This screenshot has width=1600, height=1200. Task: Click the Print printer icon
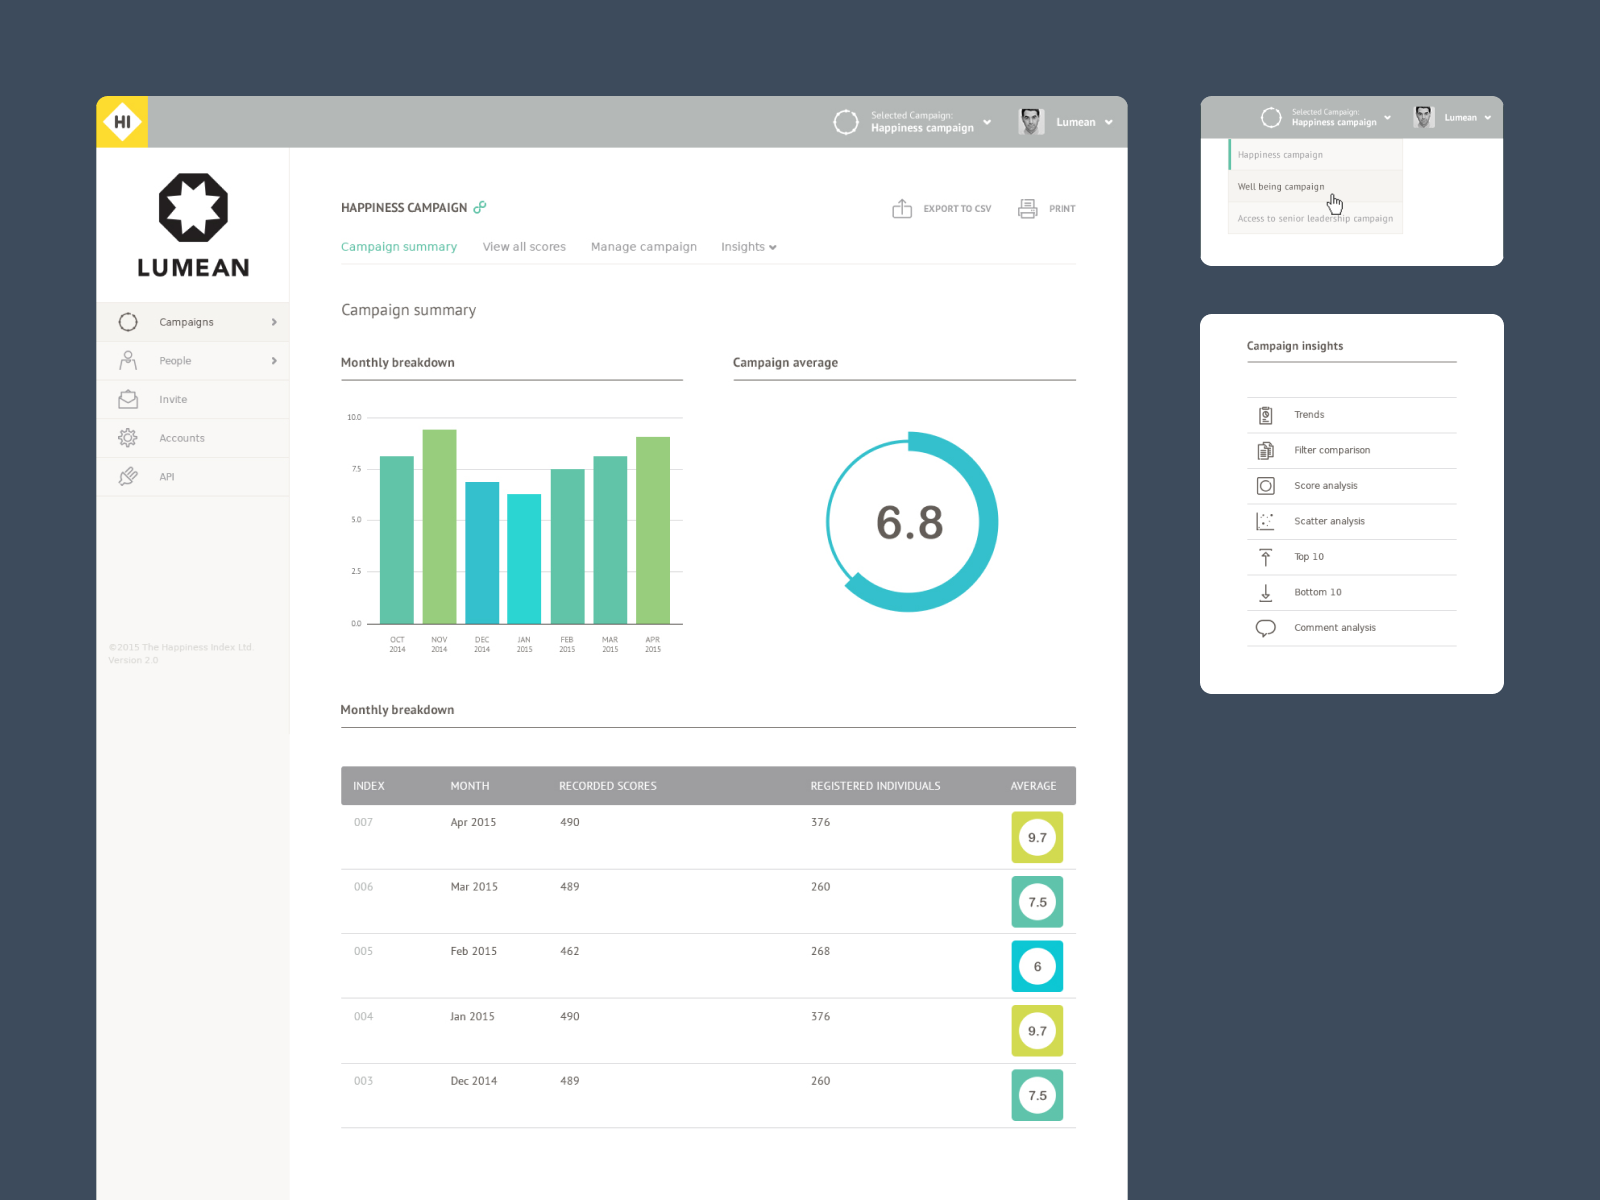[x=1027, y=208]
